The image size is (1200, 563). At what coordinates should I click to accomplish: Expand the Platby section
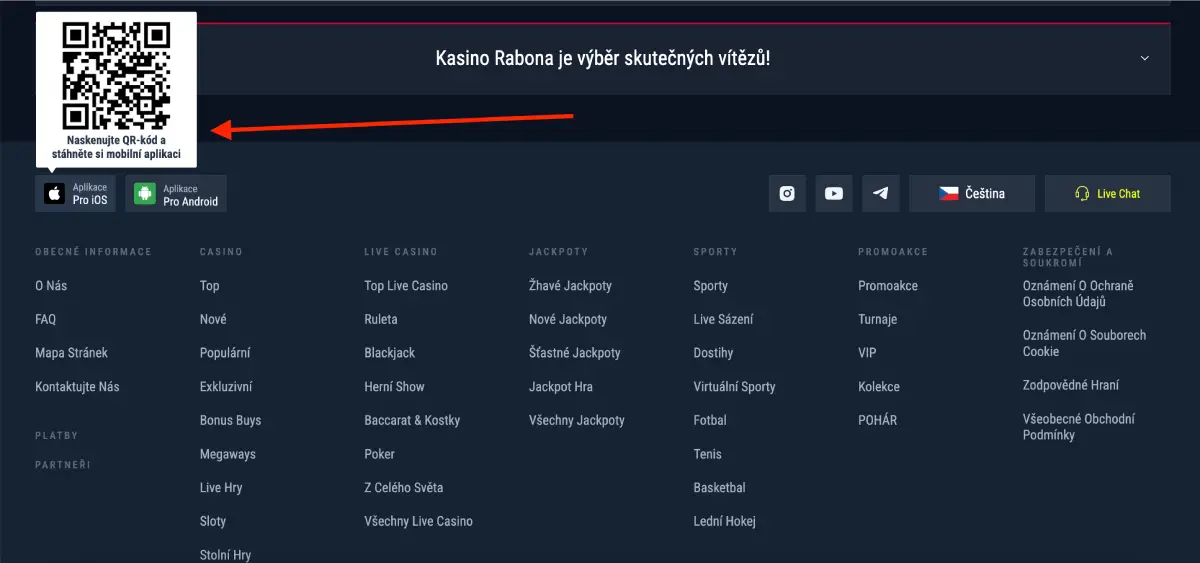pos(56,436)
